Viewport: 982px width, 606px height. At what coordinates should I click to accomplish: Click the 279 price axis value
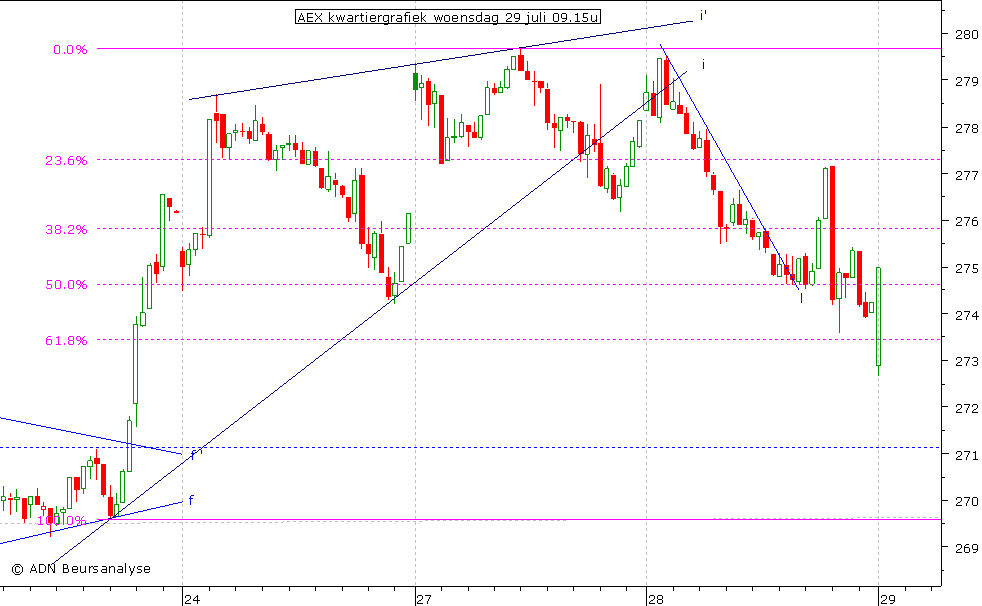pos(966,81)
